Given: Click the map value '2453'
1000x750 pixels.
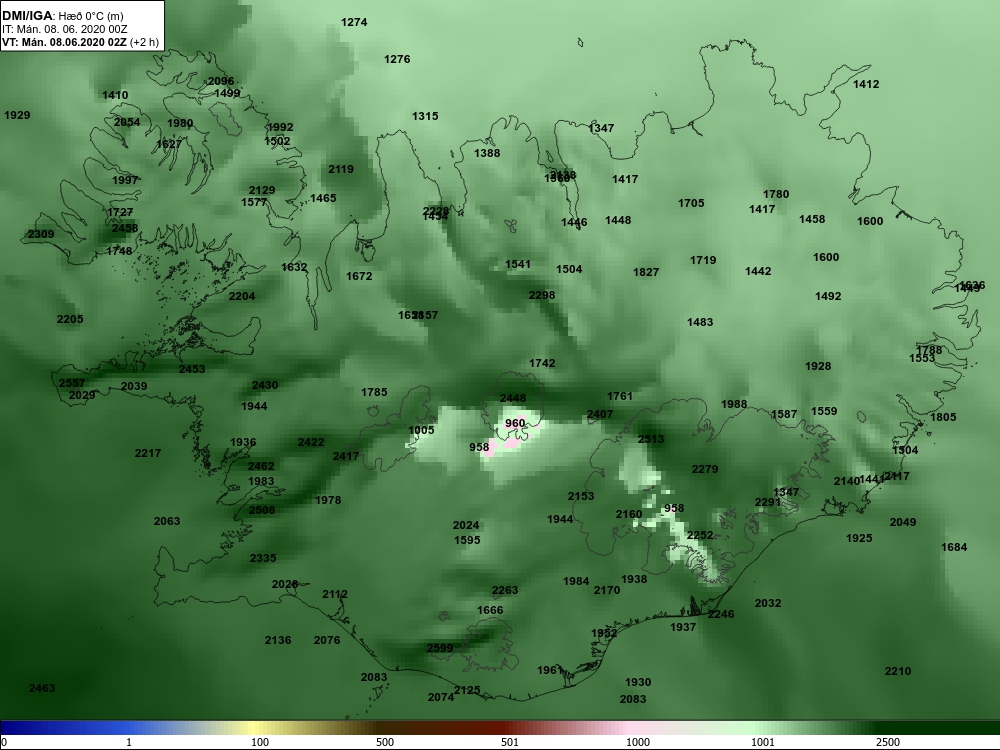Looking at the screenshot, I should pos(192,369).
